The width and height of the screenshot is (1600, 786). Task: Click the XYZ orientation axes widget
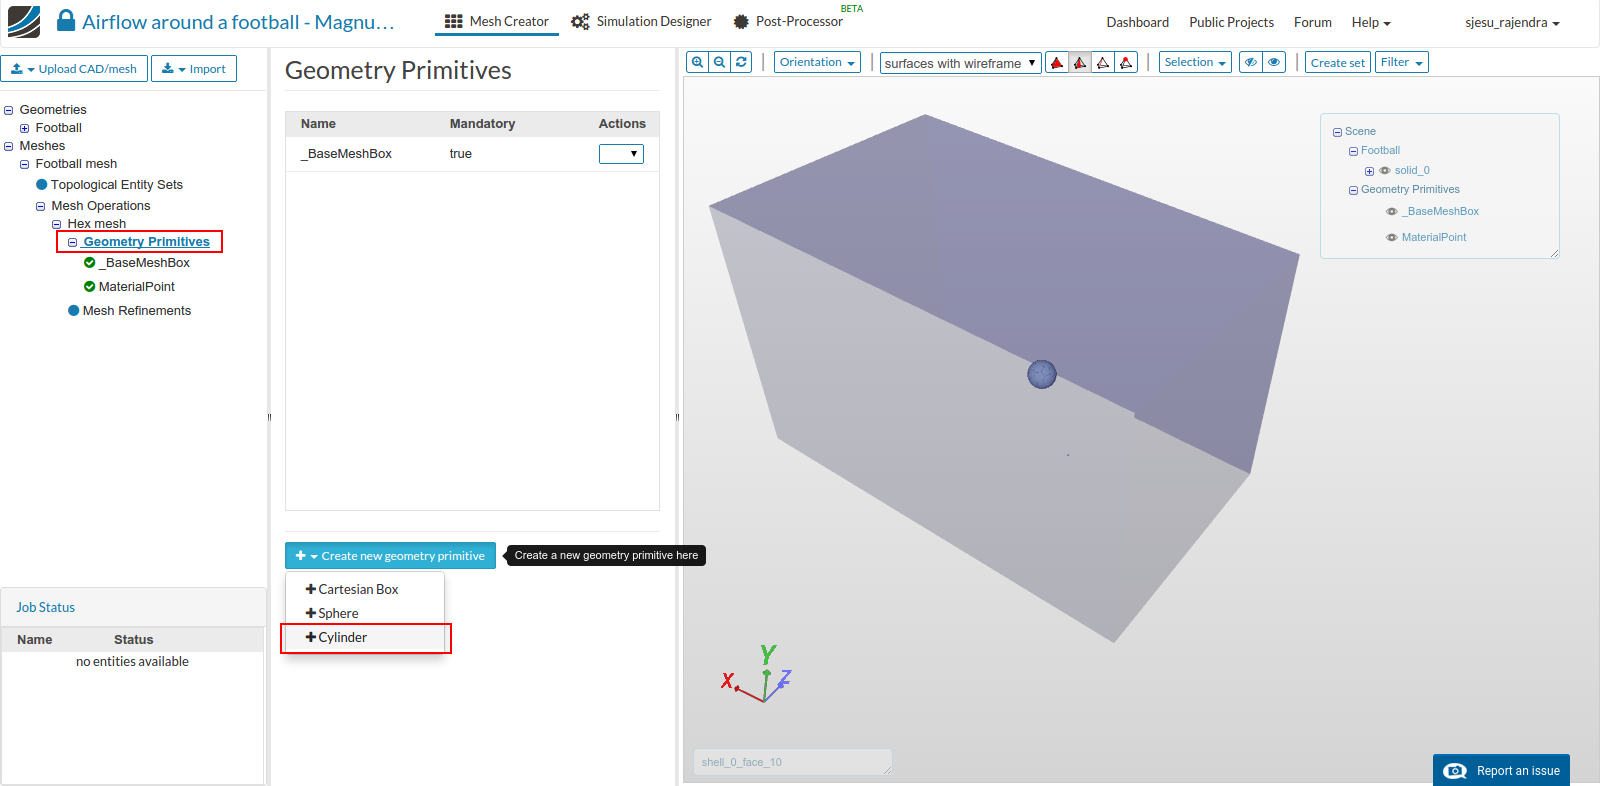[757, 673]
